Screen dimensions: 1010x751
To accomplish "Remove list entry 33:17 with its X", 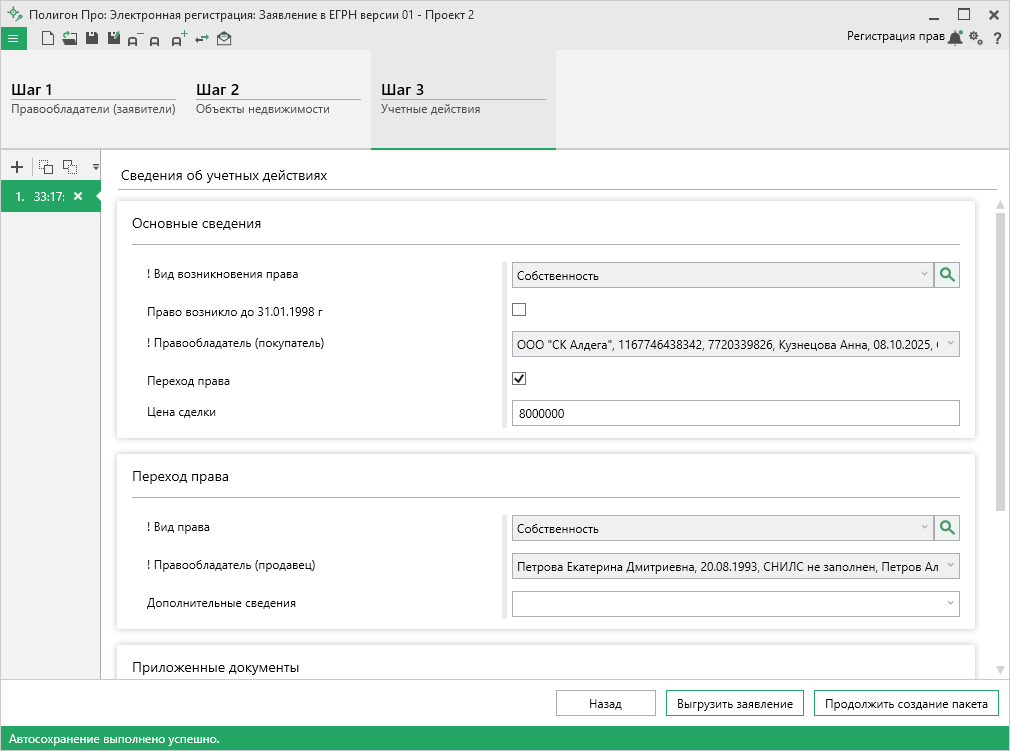I will [x=78, y=196].
